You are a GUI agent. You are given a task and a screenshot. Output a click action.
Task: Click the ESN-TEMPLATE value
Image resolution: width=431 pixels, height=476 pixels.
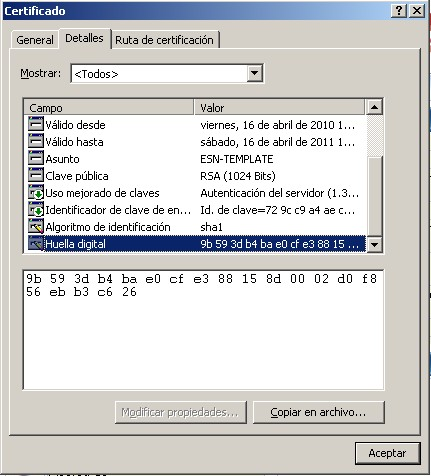tap(237, 159)
